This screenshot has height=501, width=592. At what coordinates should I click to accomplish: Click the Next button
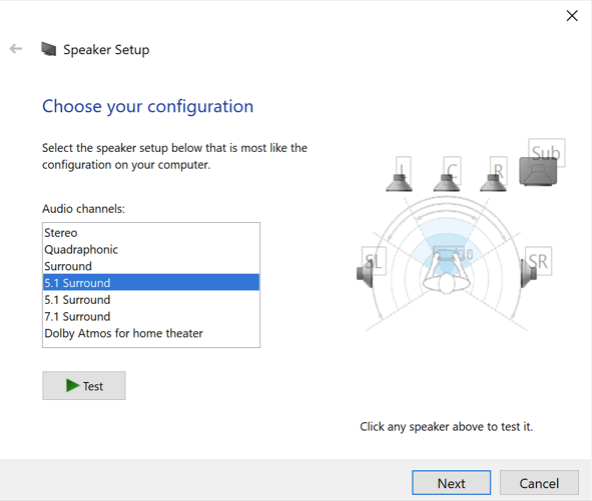[x=451, y=483]
